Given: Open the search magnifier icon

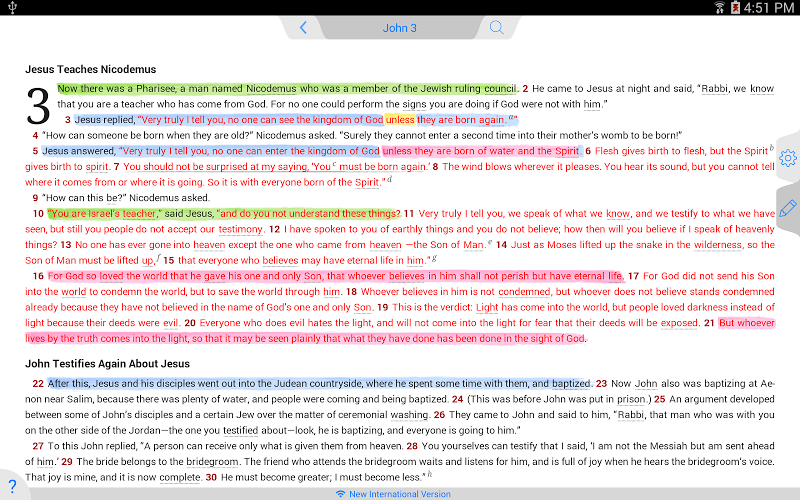Looking at the screenshot, I should 496,28.
